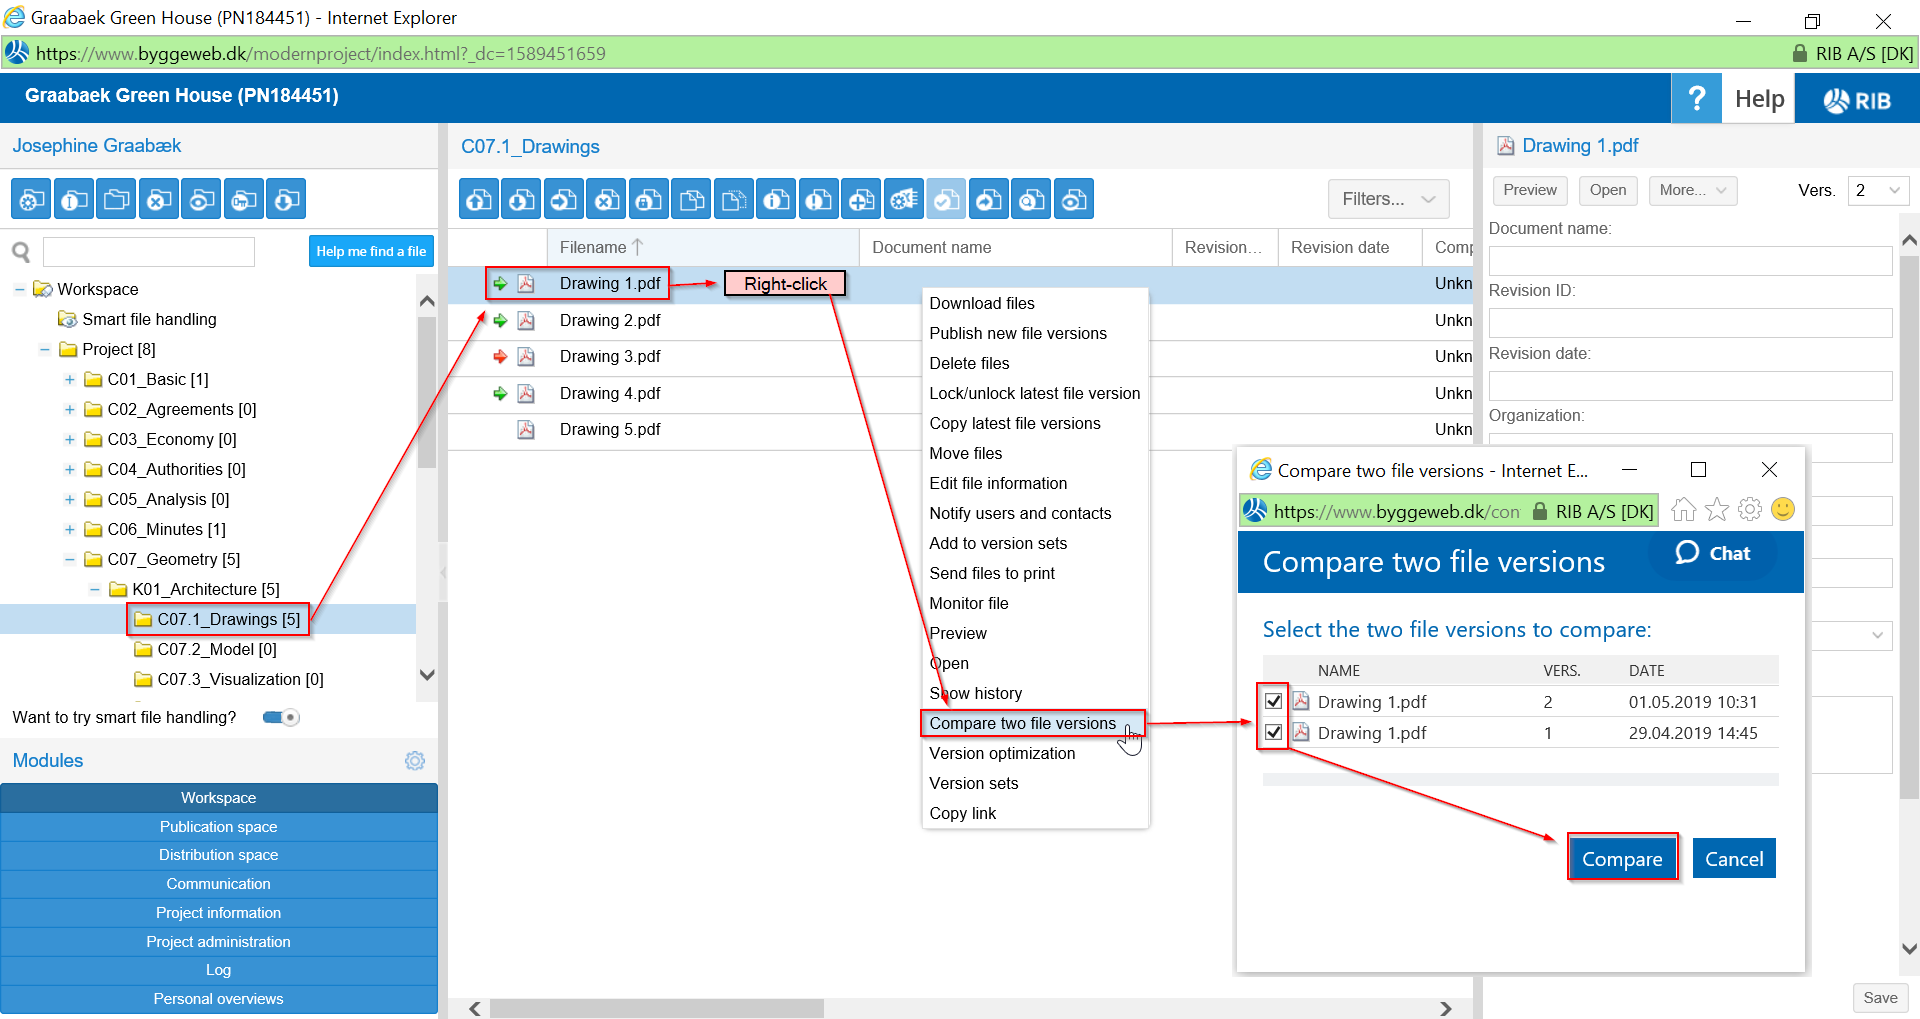
Task: Click the delete file toolbar icon
Action: pos(606,200)
